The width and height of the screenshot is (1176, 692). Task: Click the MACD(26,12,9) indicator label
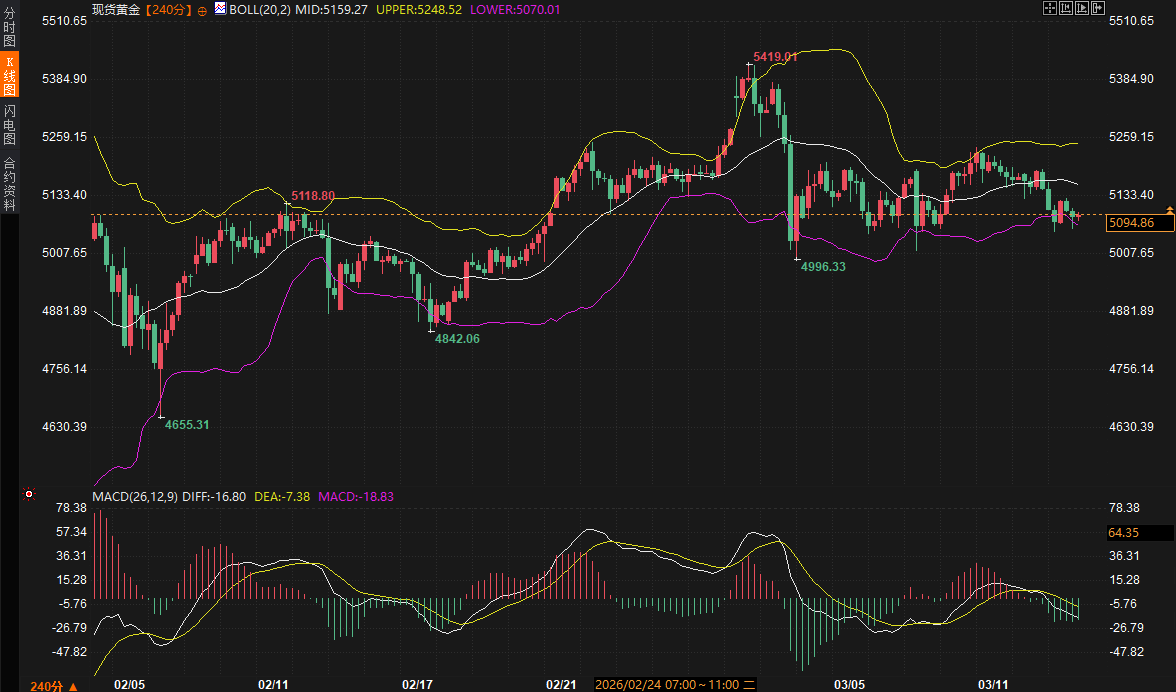click(134, 496)
